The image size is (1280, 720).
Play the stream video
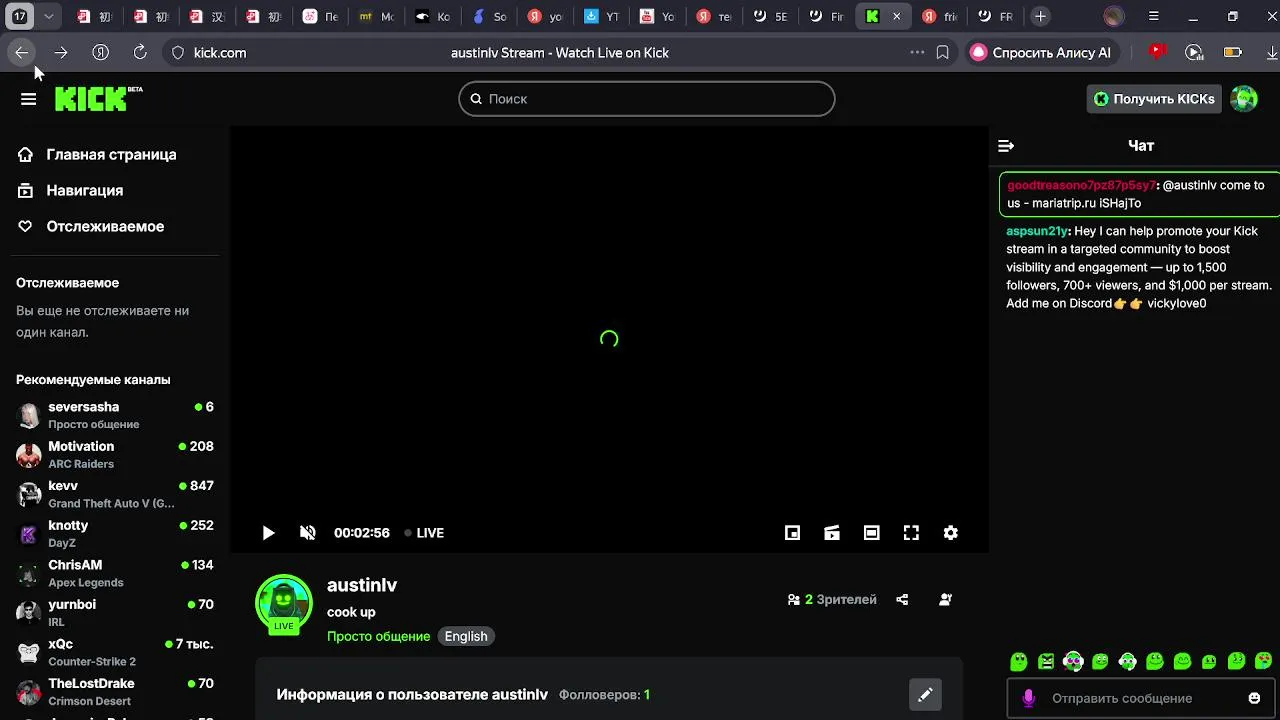point(268,533)
